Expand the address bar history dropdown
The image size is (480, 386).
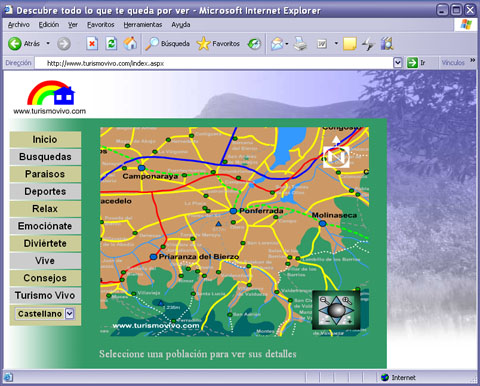(x=397, y=63)
